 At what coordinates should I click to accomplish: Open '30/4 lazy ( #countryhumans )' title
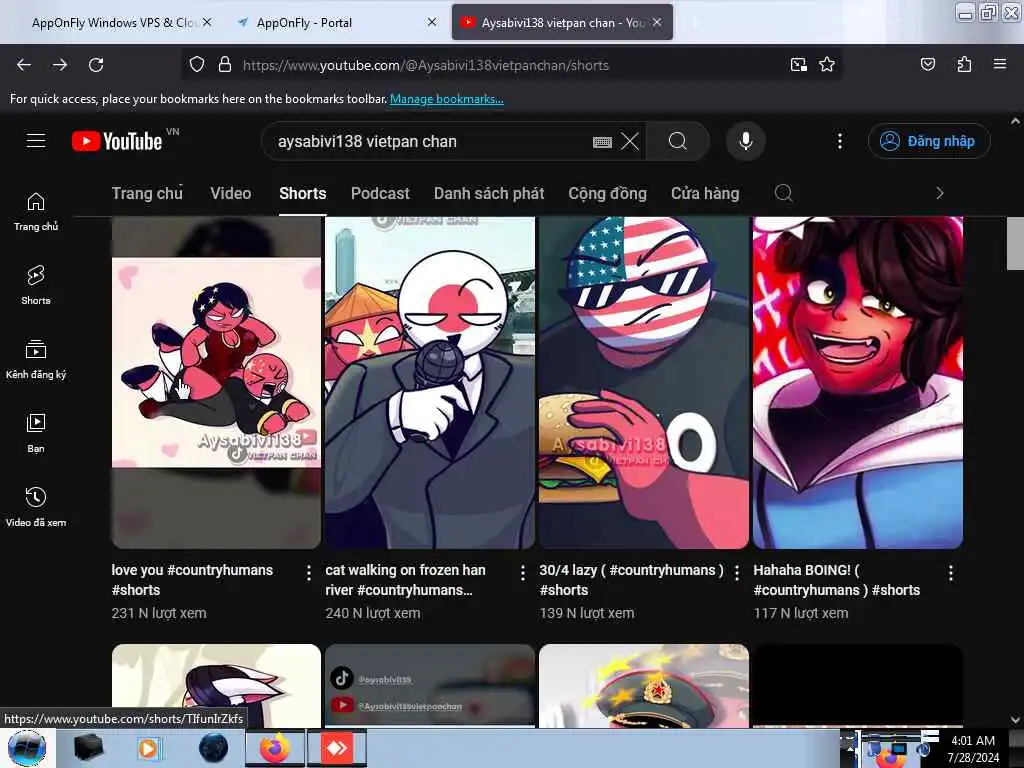pos(631,580)
